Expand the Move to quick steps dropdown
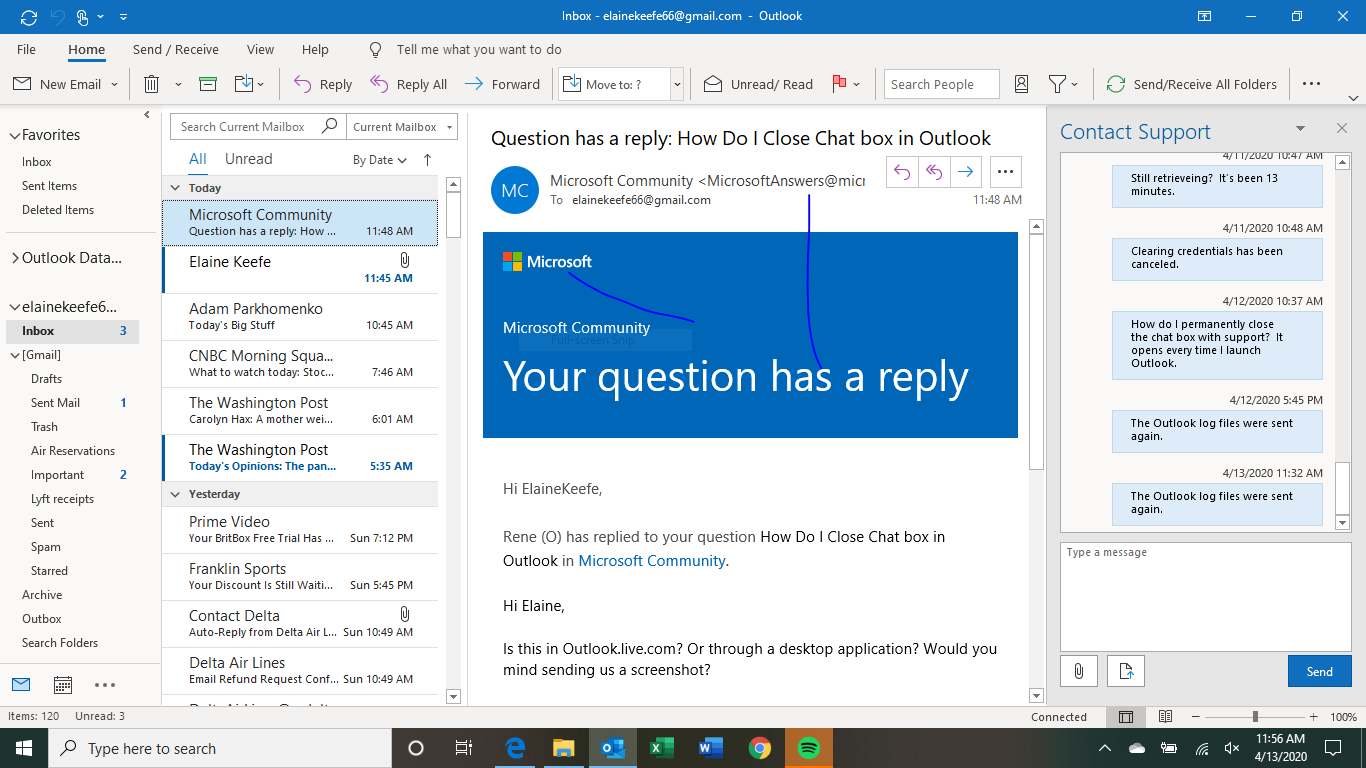This screenshot has height=768, width=1366. (x=677, y=84)
